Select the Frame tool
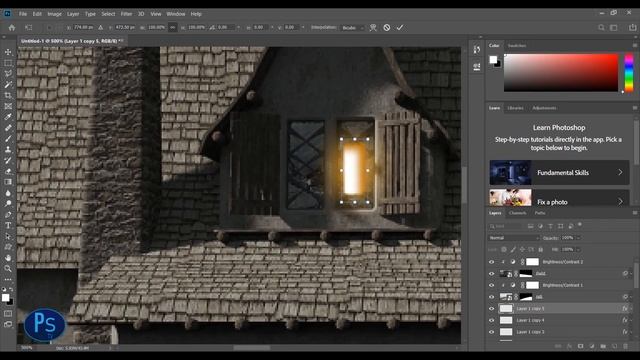 point(8,106)
